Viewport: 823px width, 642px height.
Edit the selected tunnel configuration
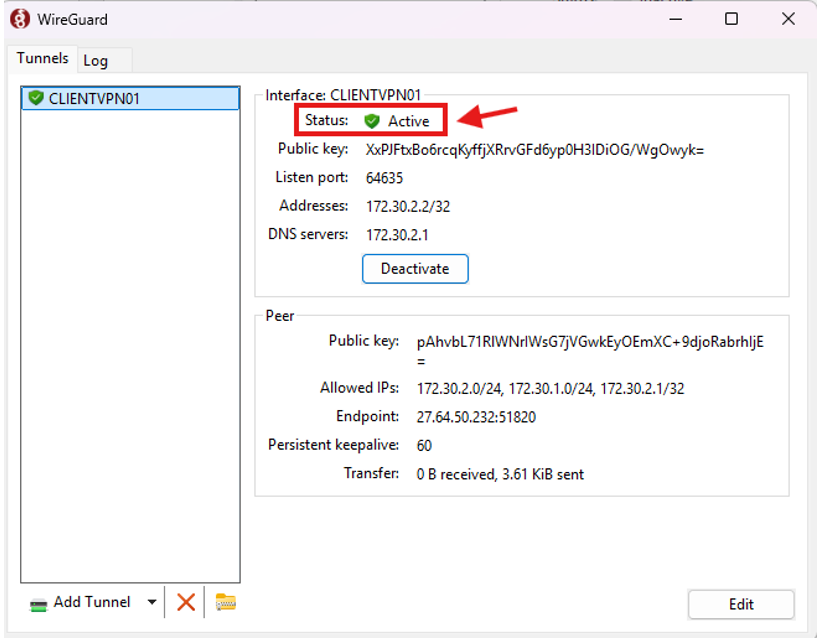pyautogui.click(x=741, y=605)
